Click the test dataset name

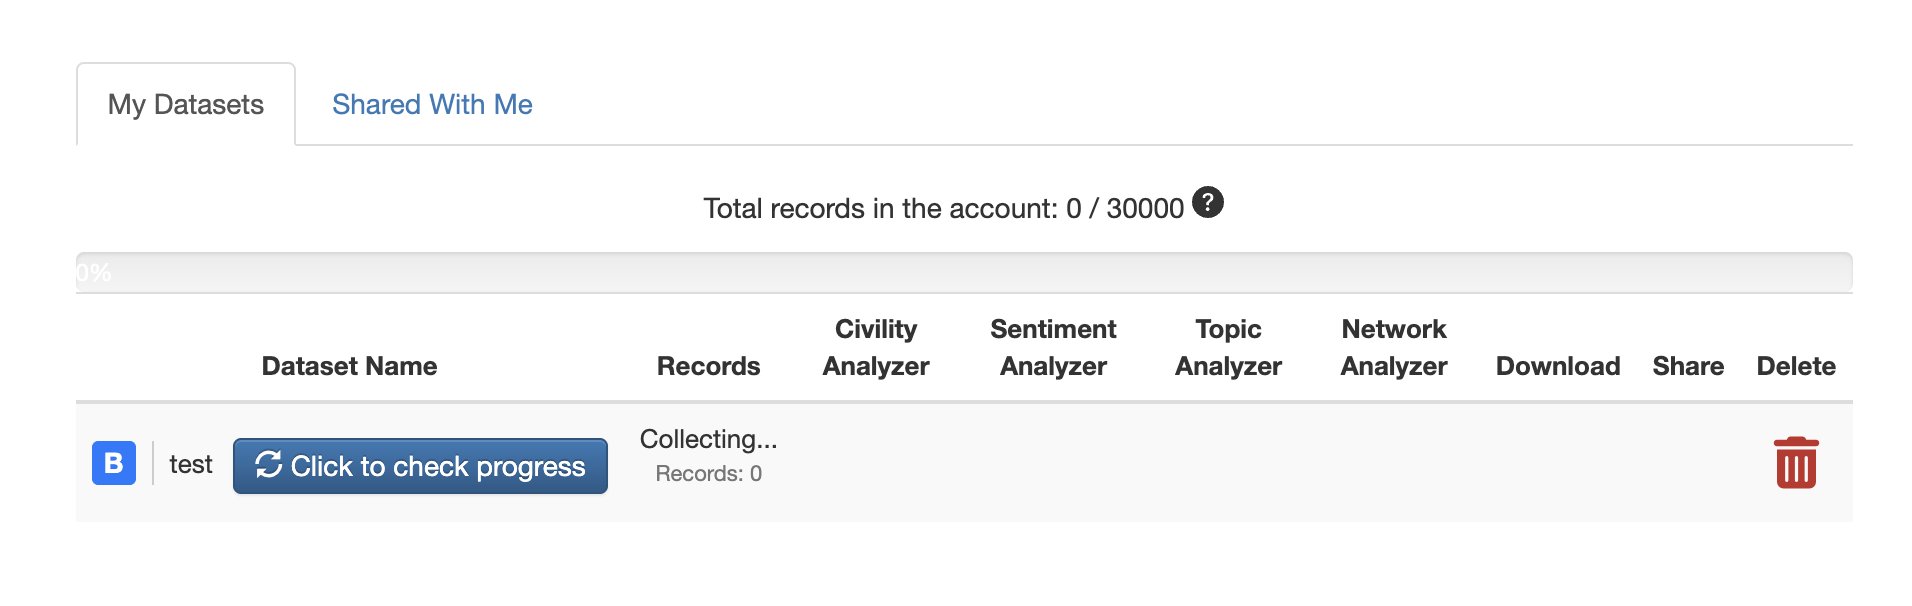(191, 464)
